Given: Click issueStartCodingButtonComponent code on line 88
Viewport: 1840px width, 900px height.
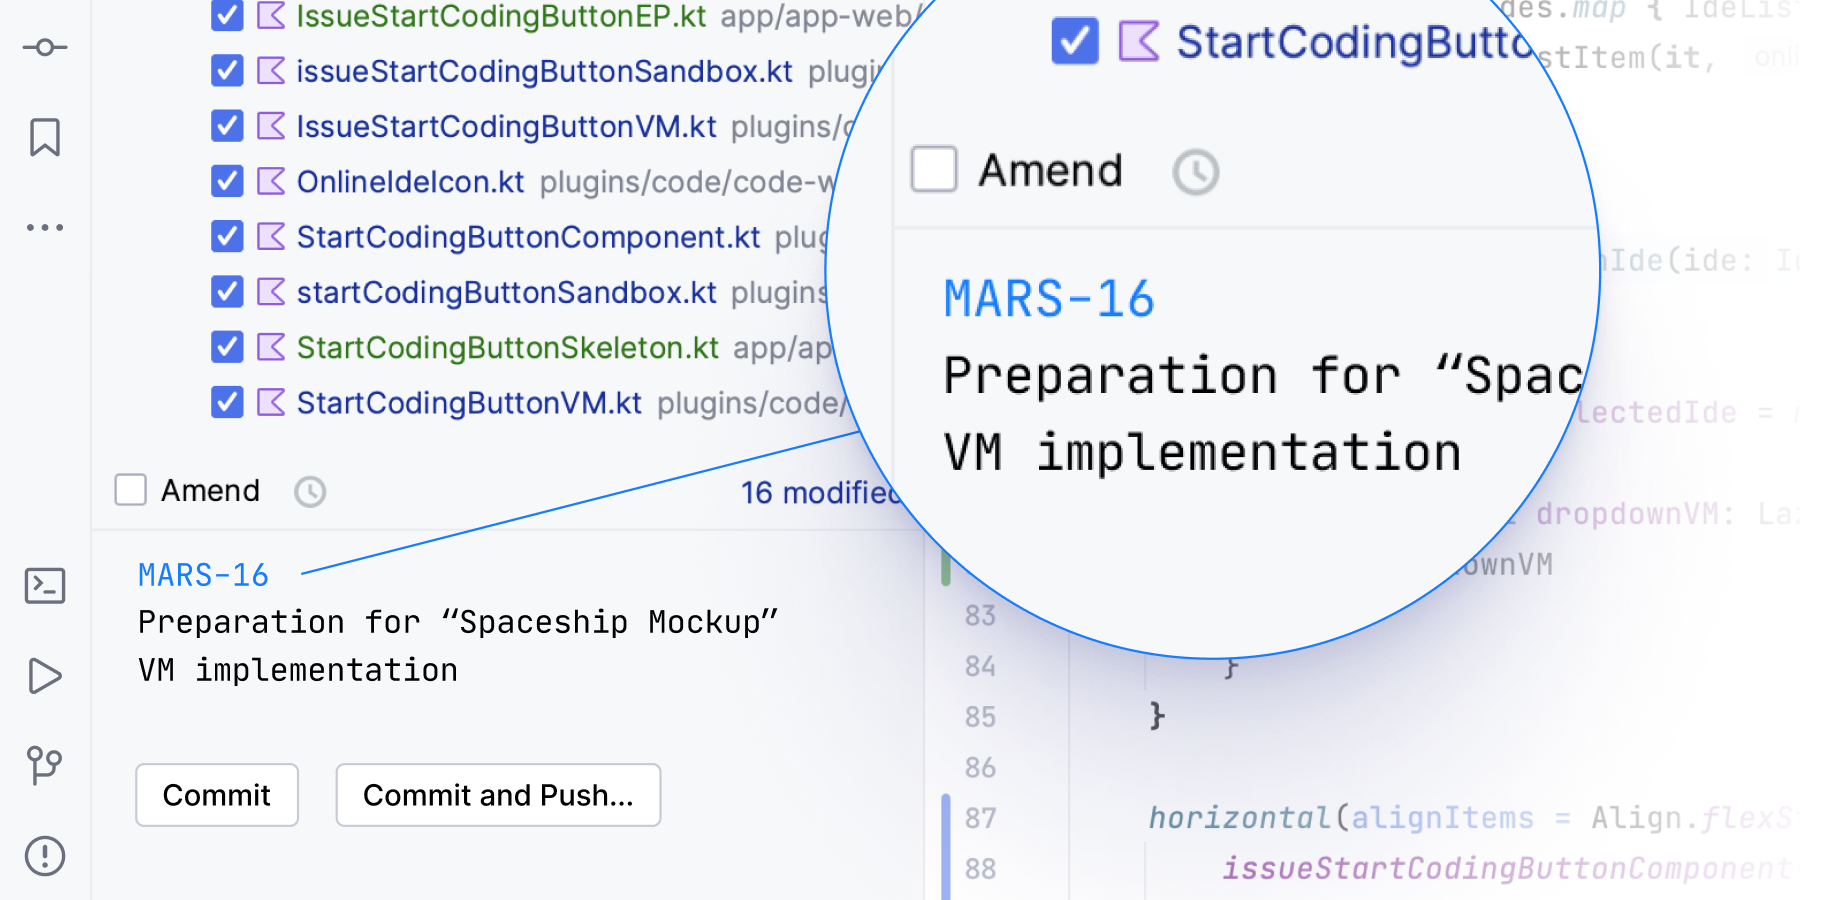Looking at the screenshot, I should click(x=1506, y=868).
